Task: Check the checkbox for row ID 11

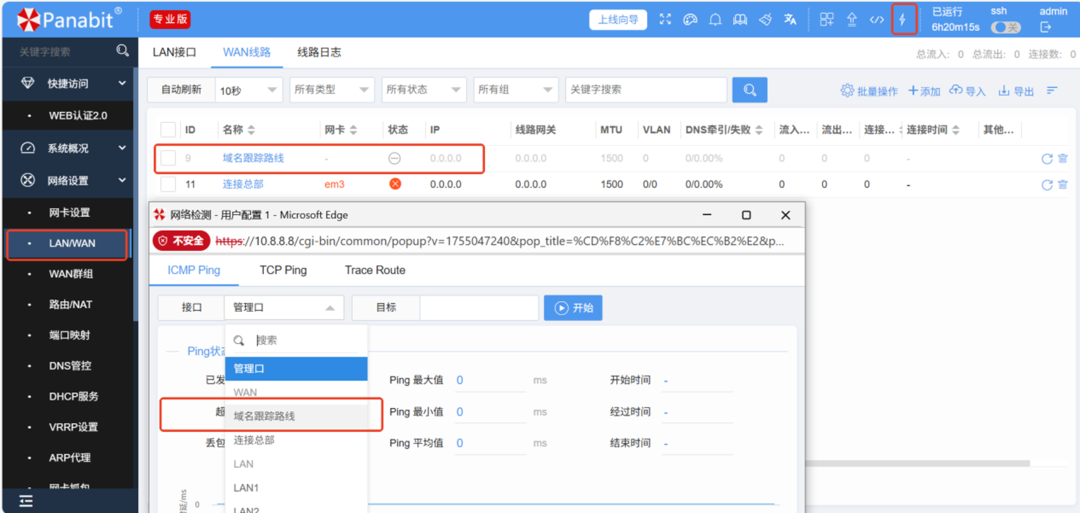Action: (x=168, y=184)
